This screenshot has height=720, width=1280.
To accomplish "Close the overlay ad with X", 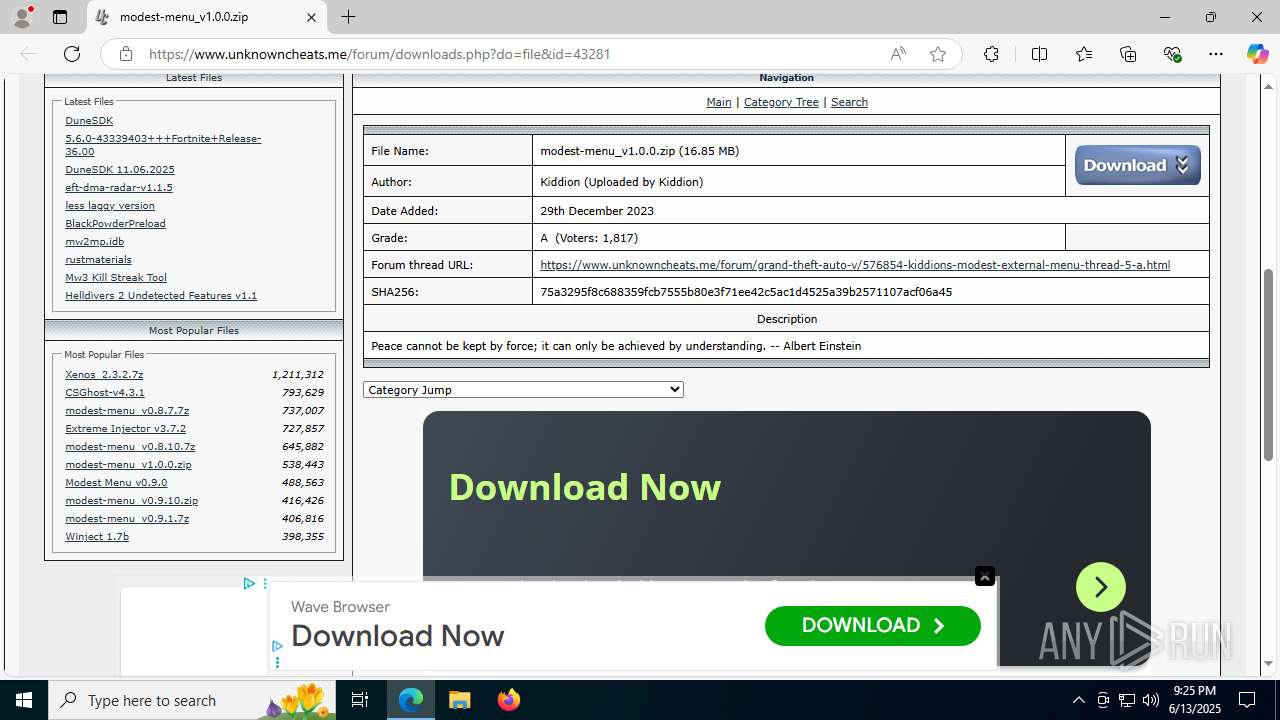I will point(985,576).
